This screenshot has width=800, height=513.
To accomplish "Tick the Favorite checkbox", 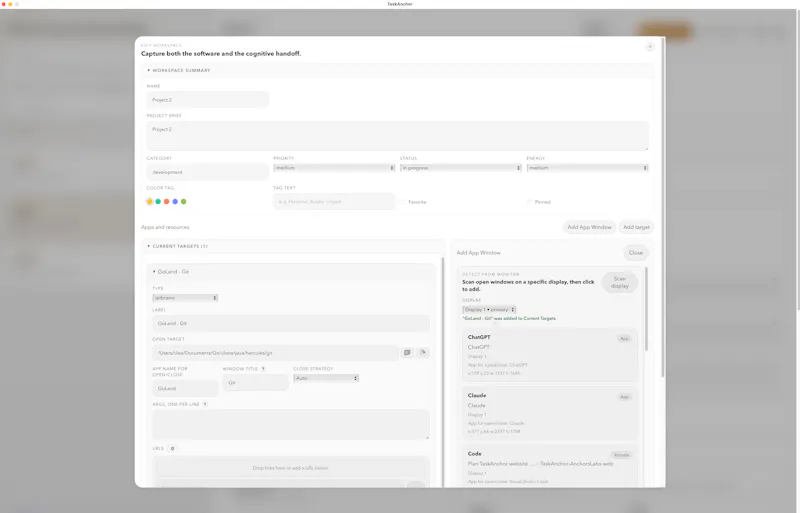I will click(x=402, y=202).
